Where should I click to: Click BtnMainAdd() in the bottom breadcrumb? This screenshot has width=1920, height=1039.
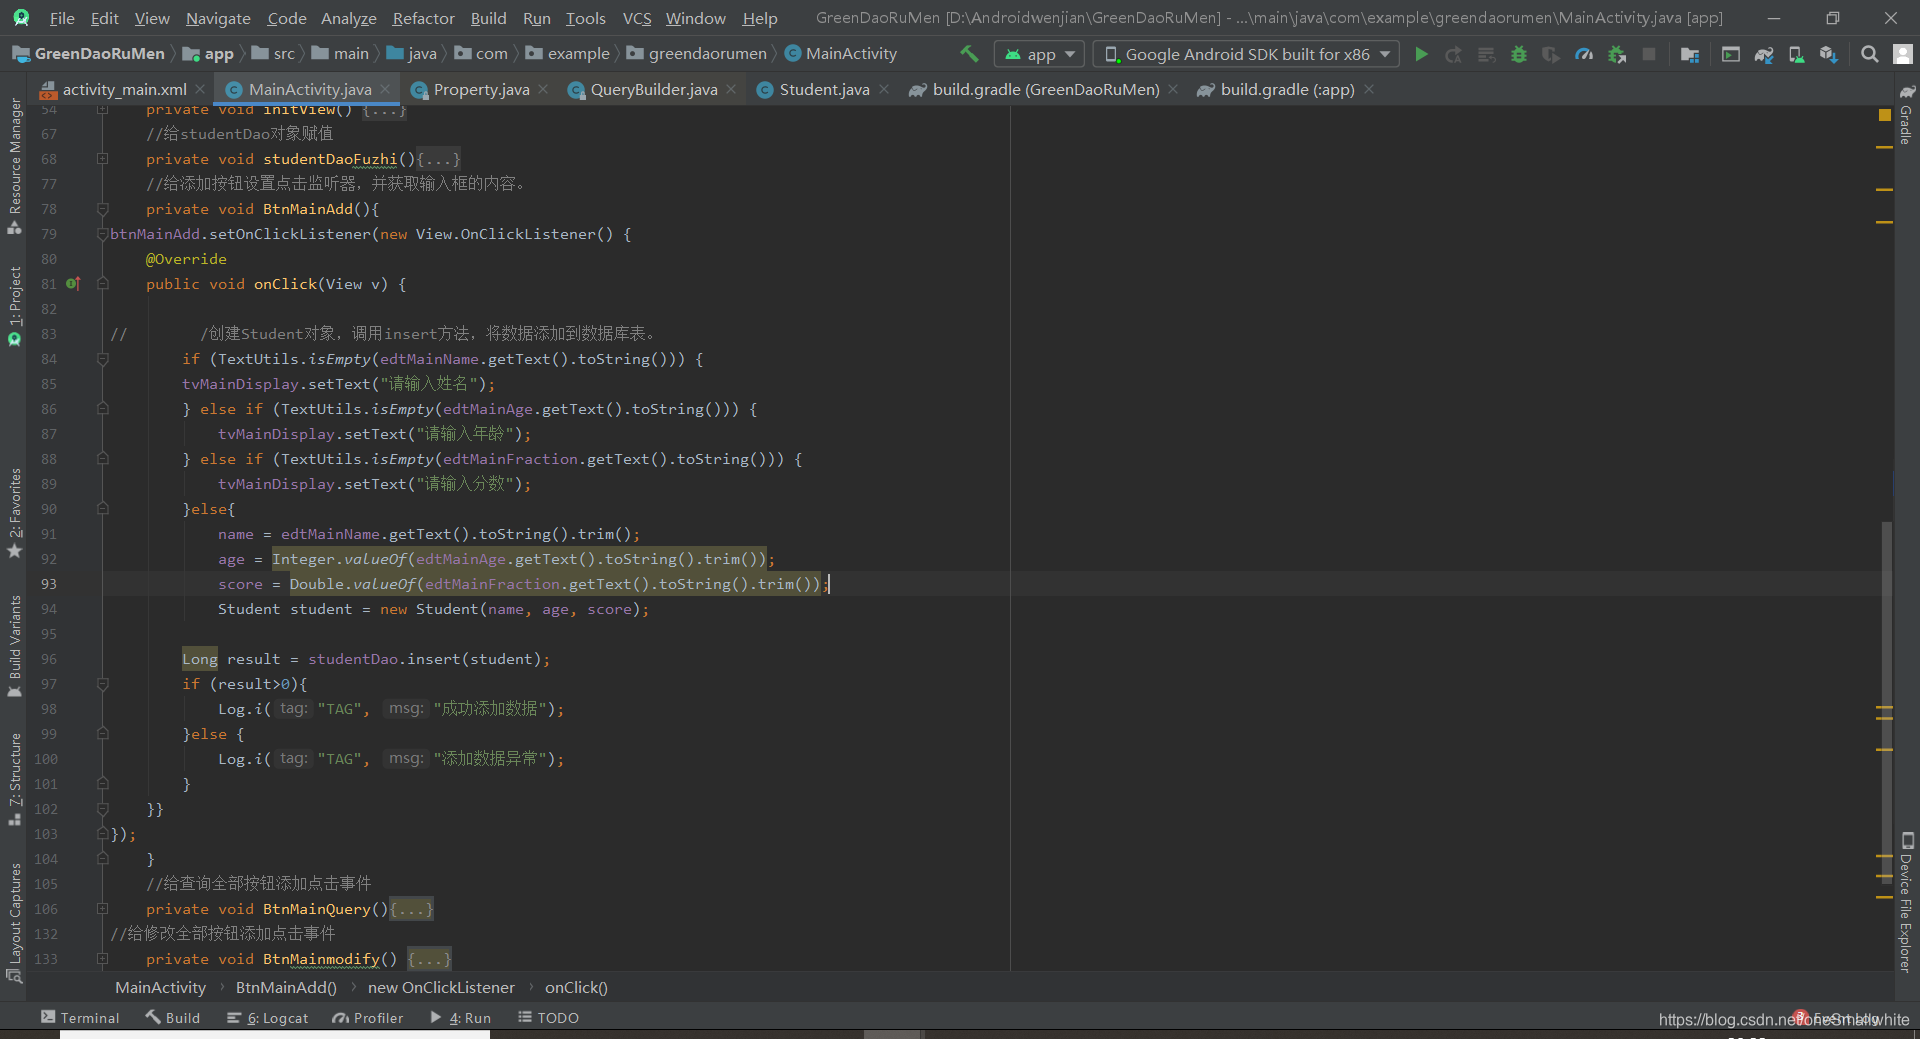coord(286,988)
